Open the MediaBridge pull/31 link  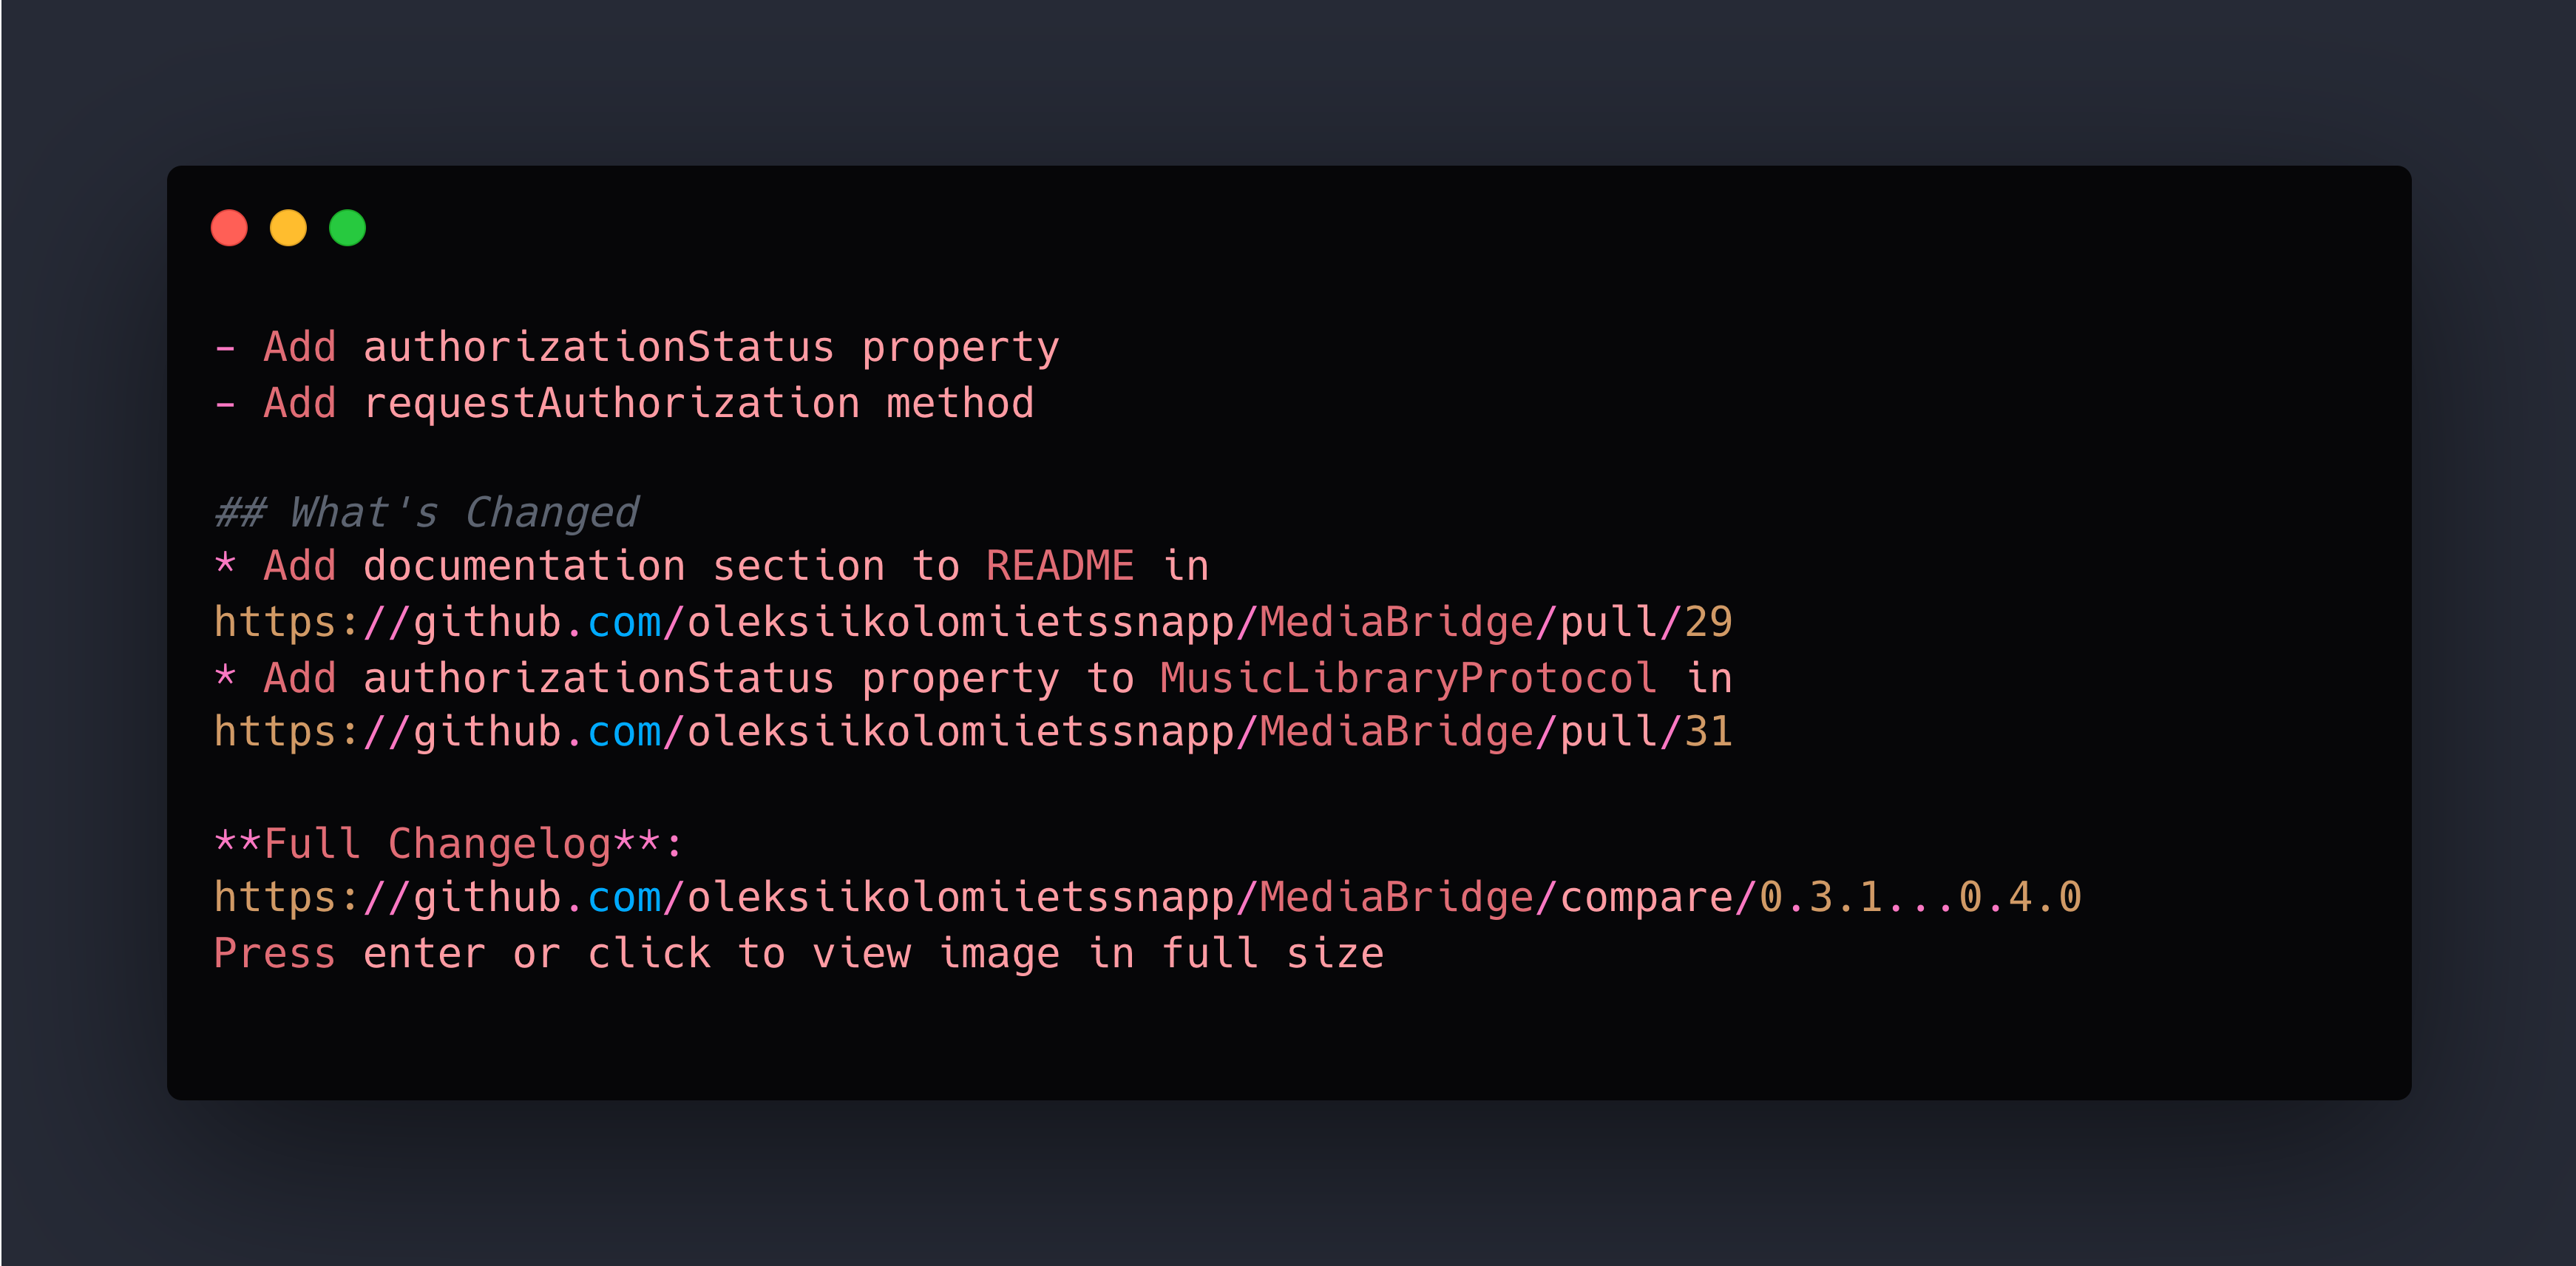972,732
